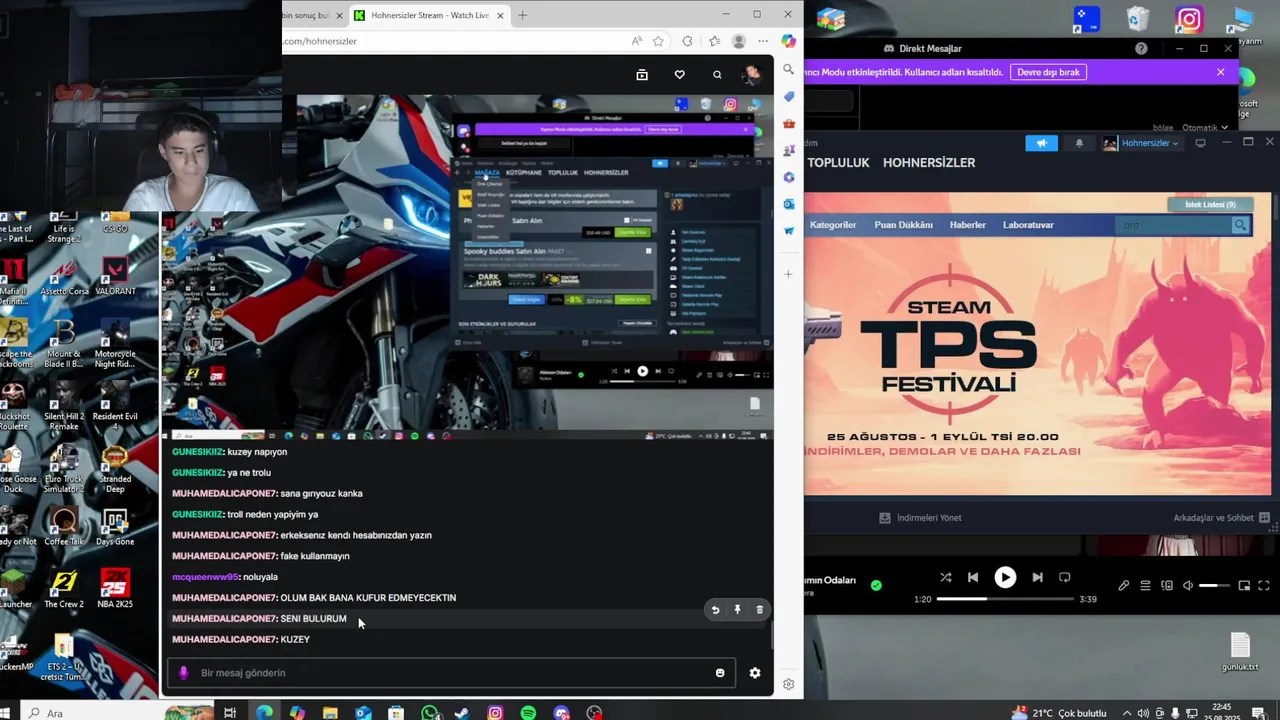
Task: Favorite this page with star icon
Action: 658,41
